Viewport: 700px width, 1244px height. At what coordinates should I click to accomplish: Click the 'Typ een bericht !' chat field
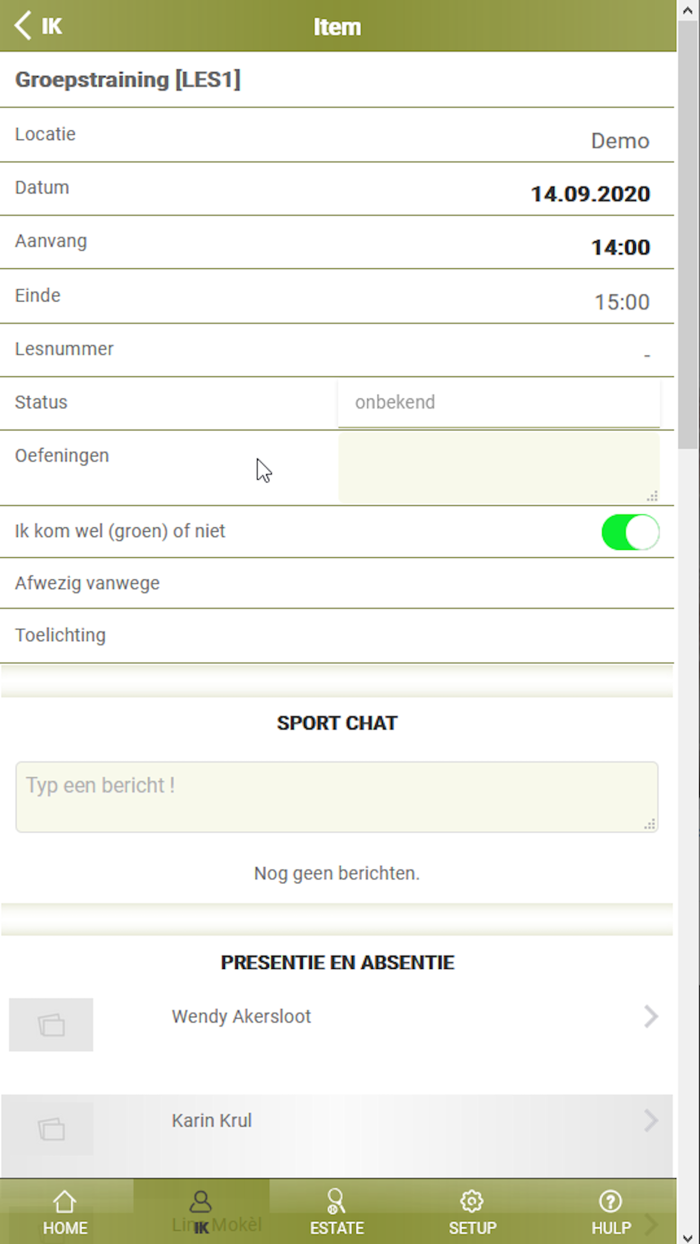[336, 797]
